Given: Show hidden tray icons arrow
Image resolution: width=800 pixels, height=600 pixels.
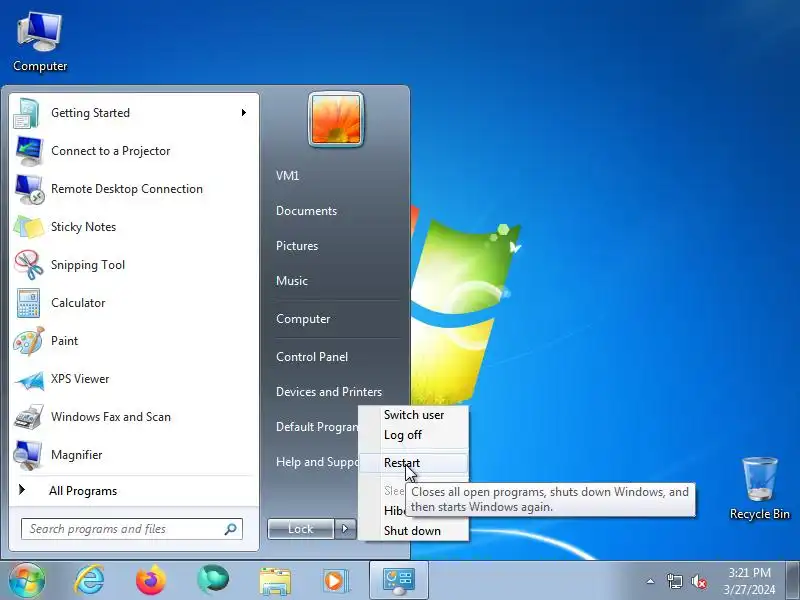Looking at the screenshot, I should (651, 581).
